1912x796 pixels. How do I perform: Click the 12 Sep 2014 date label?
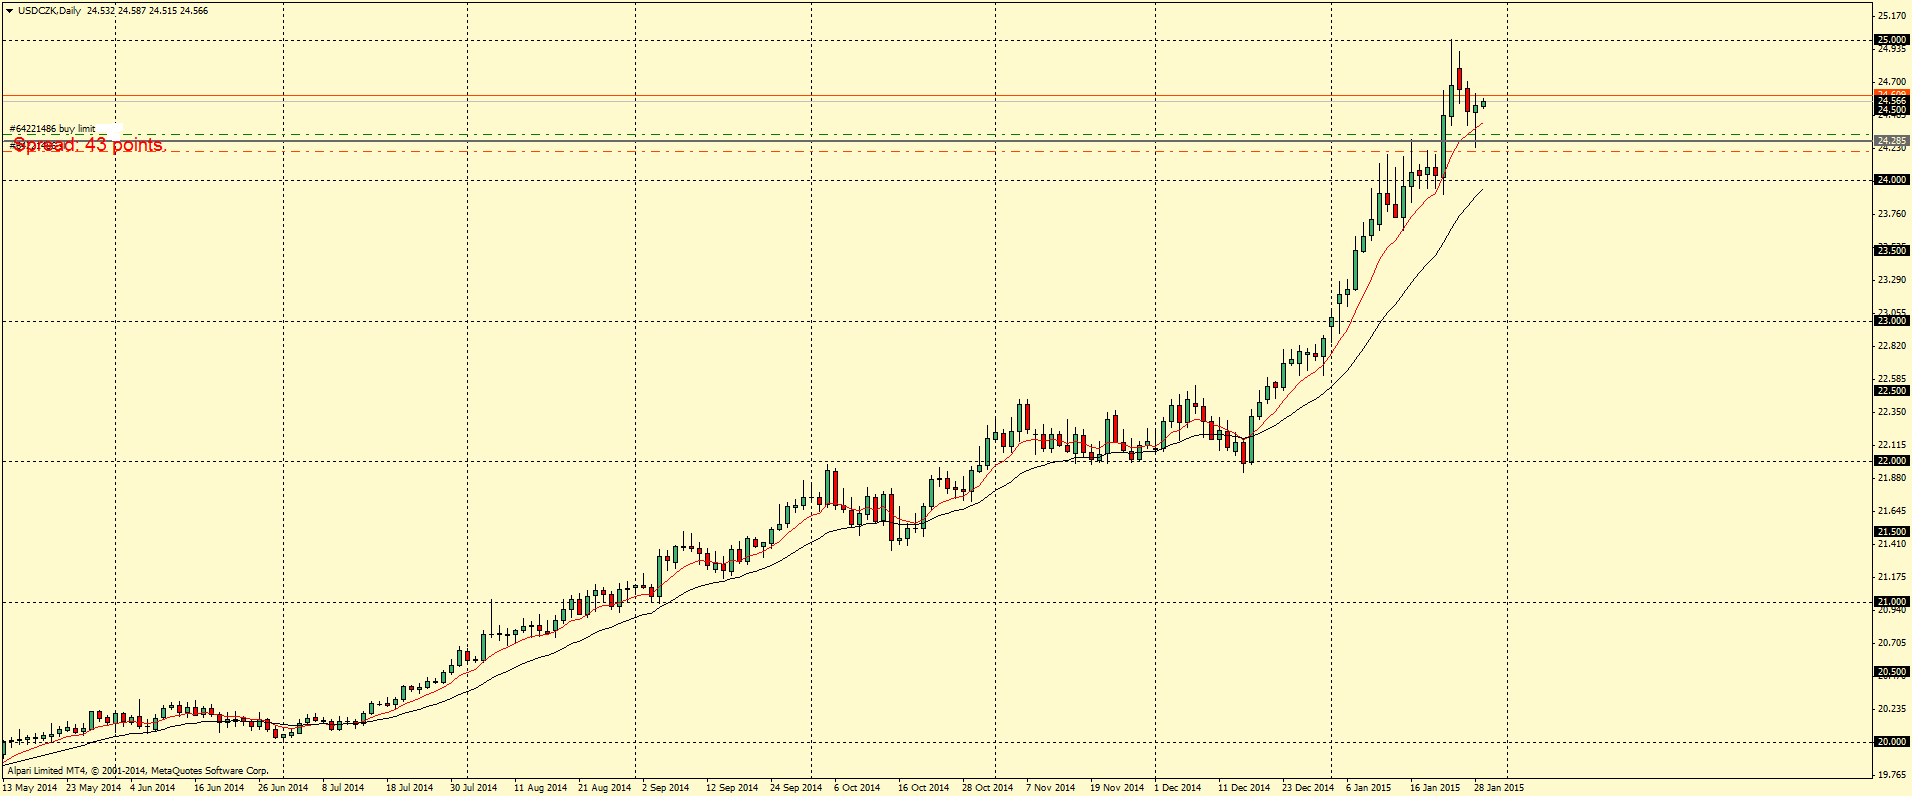732,788
